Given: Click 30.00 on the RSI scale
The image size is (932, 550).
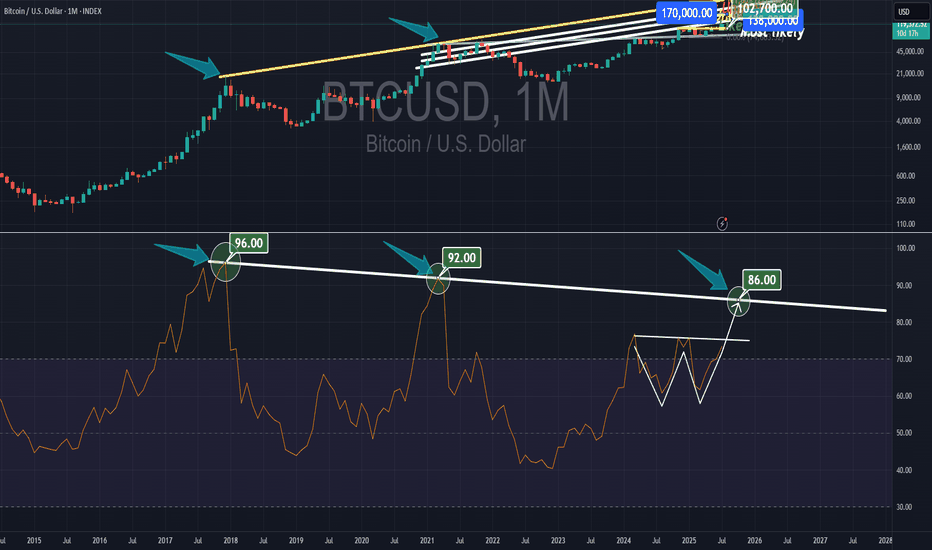Looking at the screenshot, I should point(905,507).
